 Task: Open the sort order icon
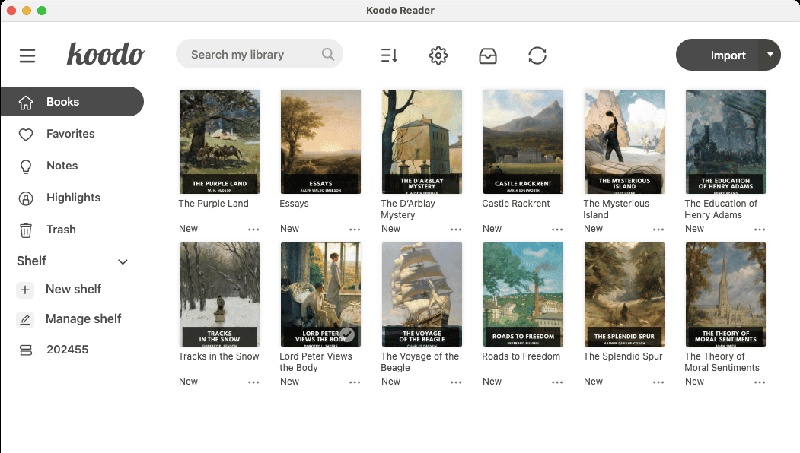pyautogui.click(x=389, y=55)
